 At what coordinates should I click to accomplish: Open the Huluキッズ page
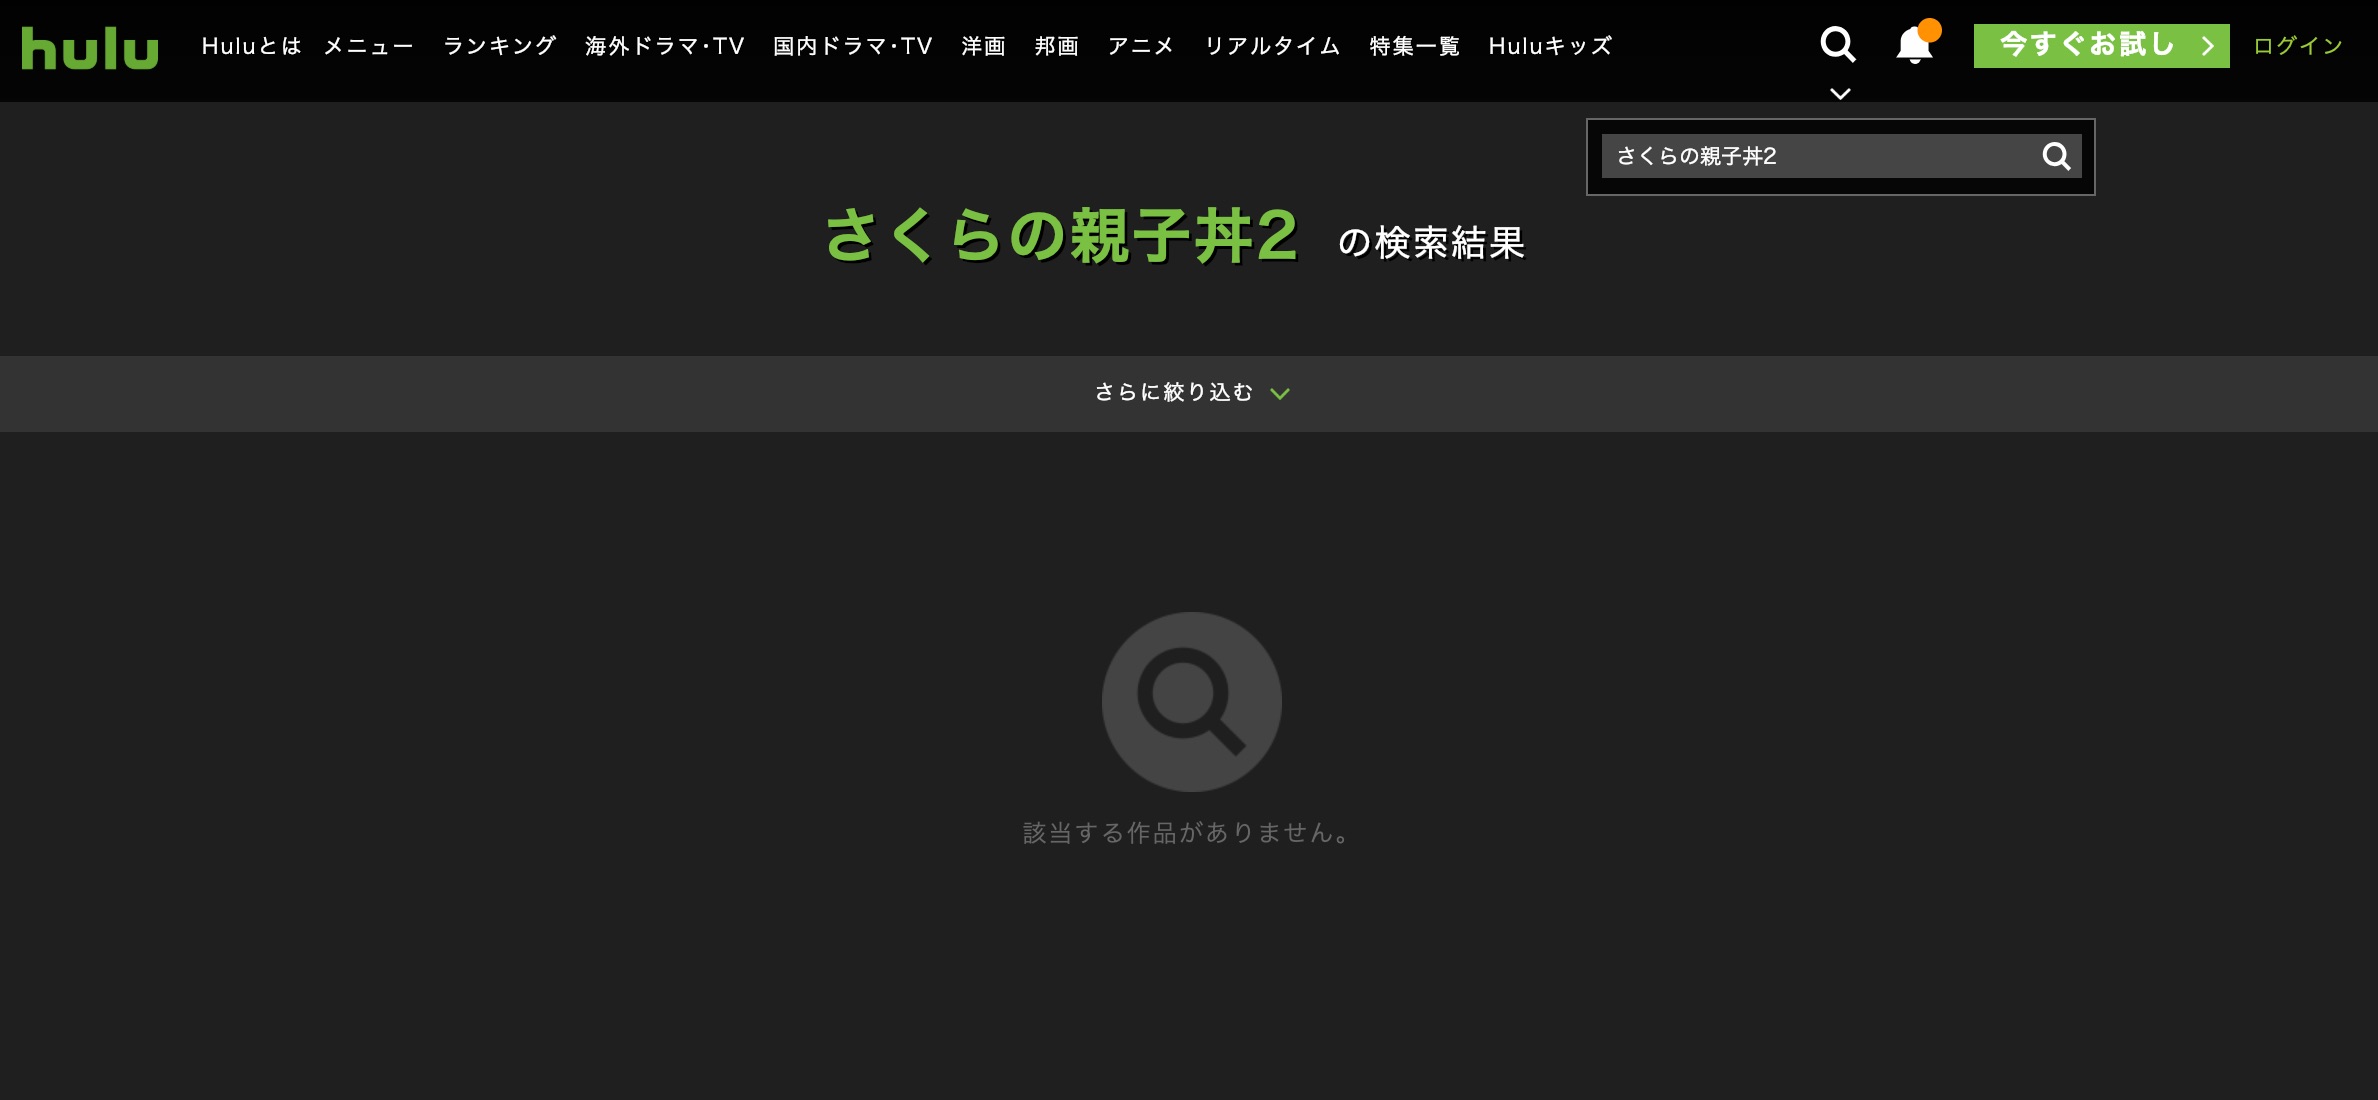pyautogui.click(x=1550, y=46)
